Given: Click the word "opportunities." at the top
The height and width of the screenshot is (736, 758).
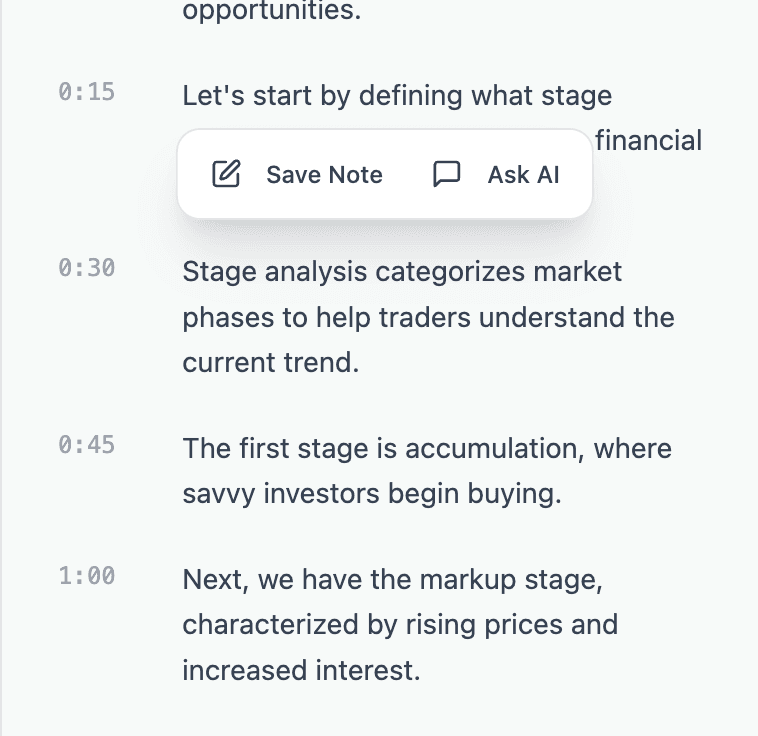Looking at the screenshot, I should (272, 12).
